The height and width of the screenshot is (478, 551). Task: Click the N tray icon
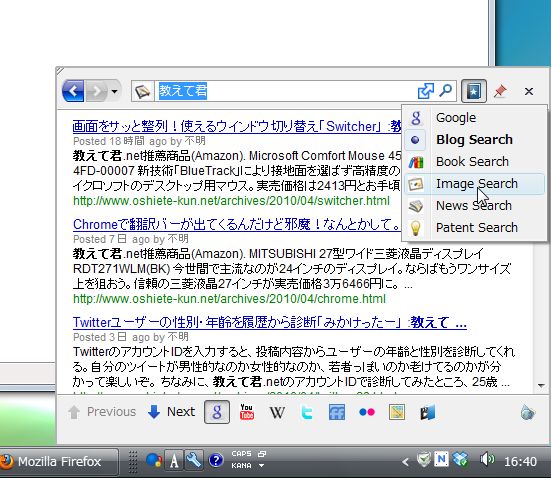click(x=441, y=459)
